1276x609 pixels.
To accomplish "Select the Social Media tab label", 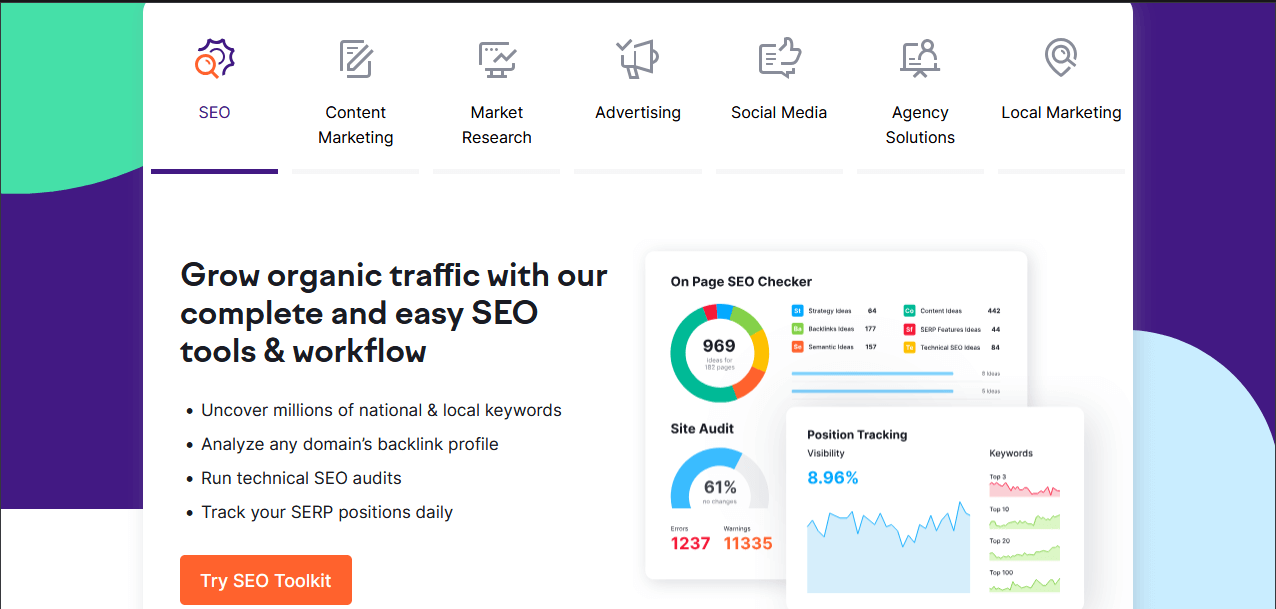I will pos(779,112).
